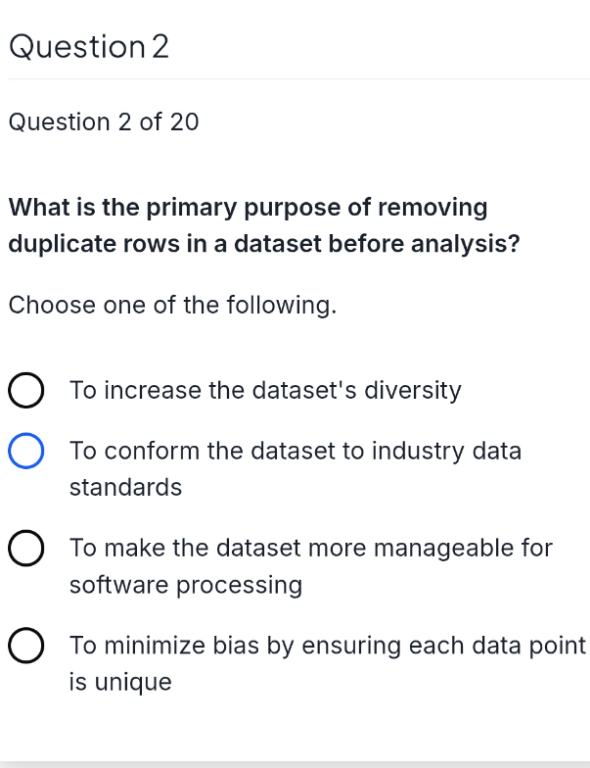Click the bold "What is the primary purpose of removing" line
The image size is (590, 768).
[x=248, y=207]
